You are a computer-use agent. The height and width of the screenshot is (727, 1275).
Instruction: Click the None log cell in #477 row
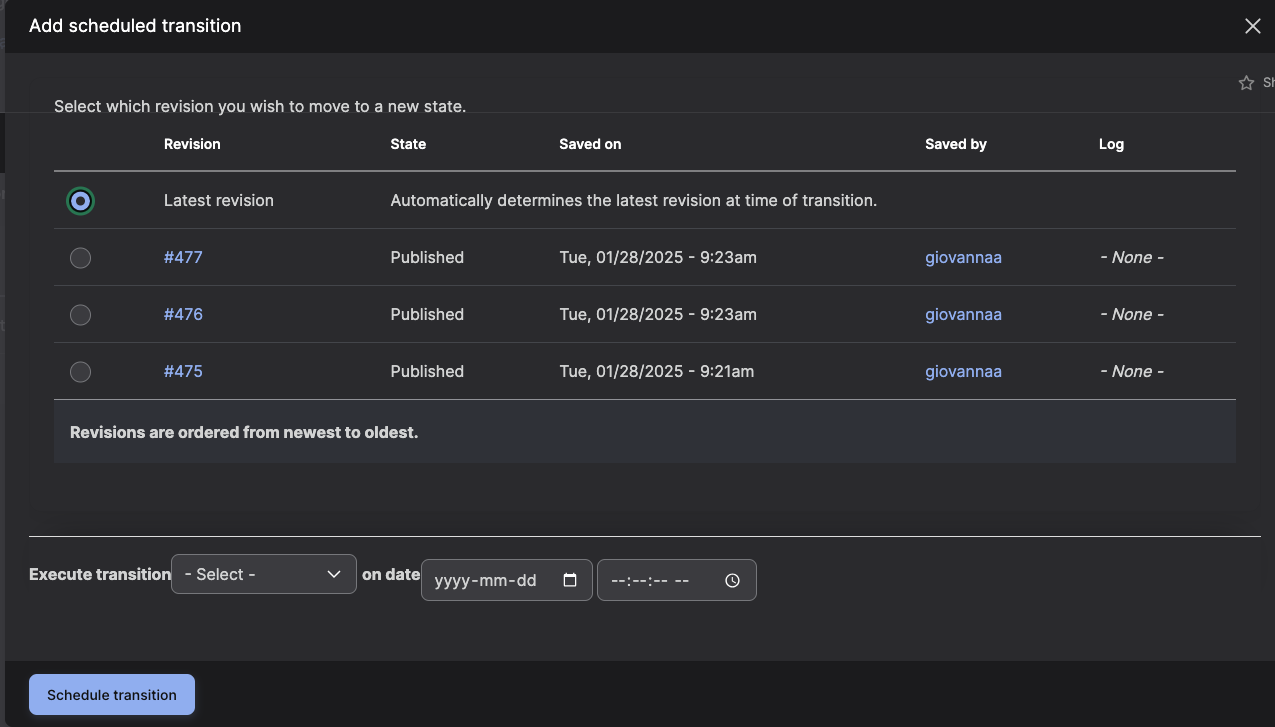click(1131, 257)
